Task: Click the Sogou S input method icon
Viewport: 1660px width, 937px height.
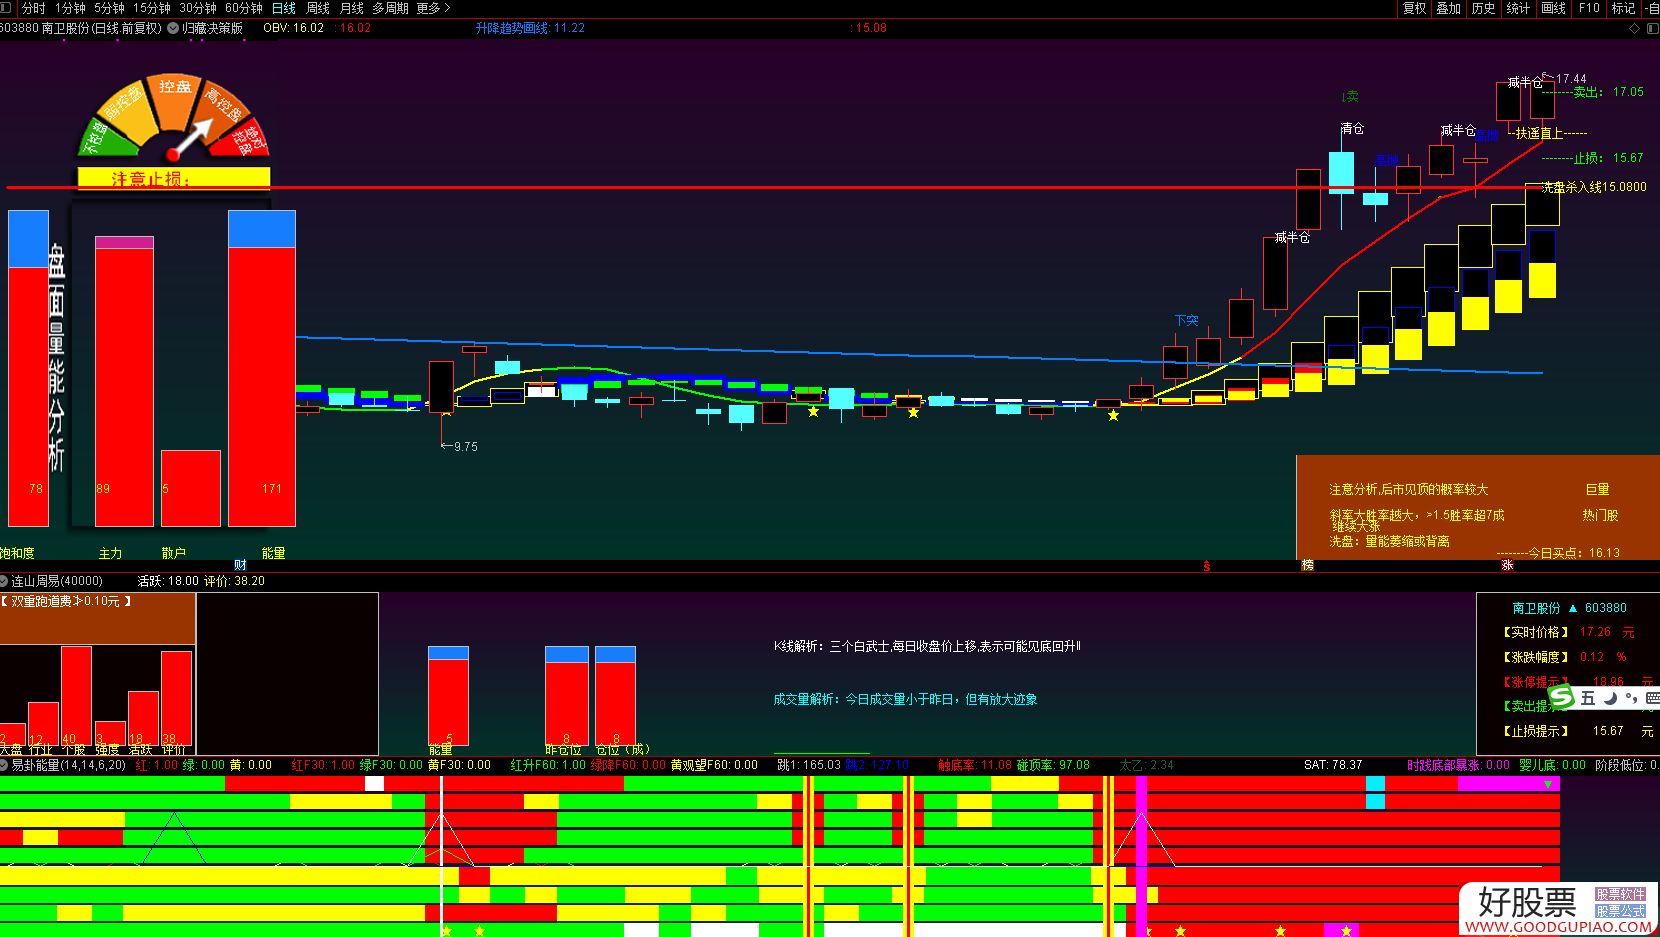Action: tap(1561, 696)
